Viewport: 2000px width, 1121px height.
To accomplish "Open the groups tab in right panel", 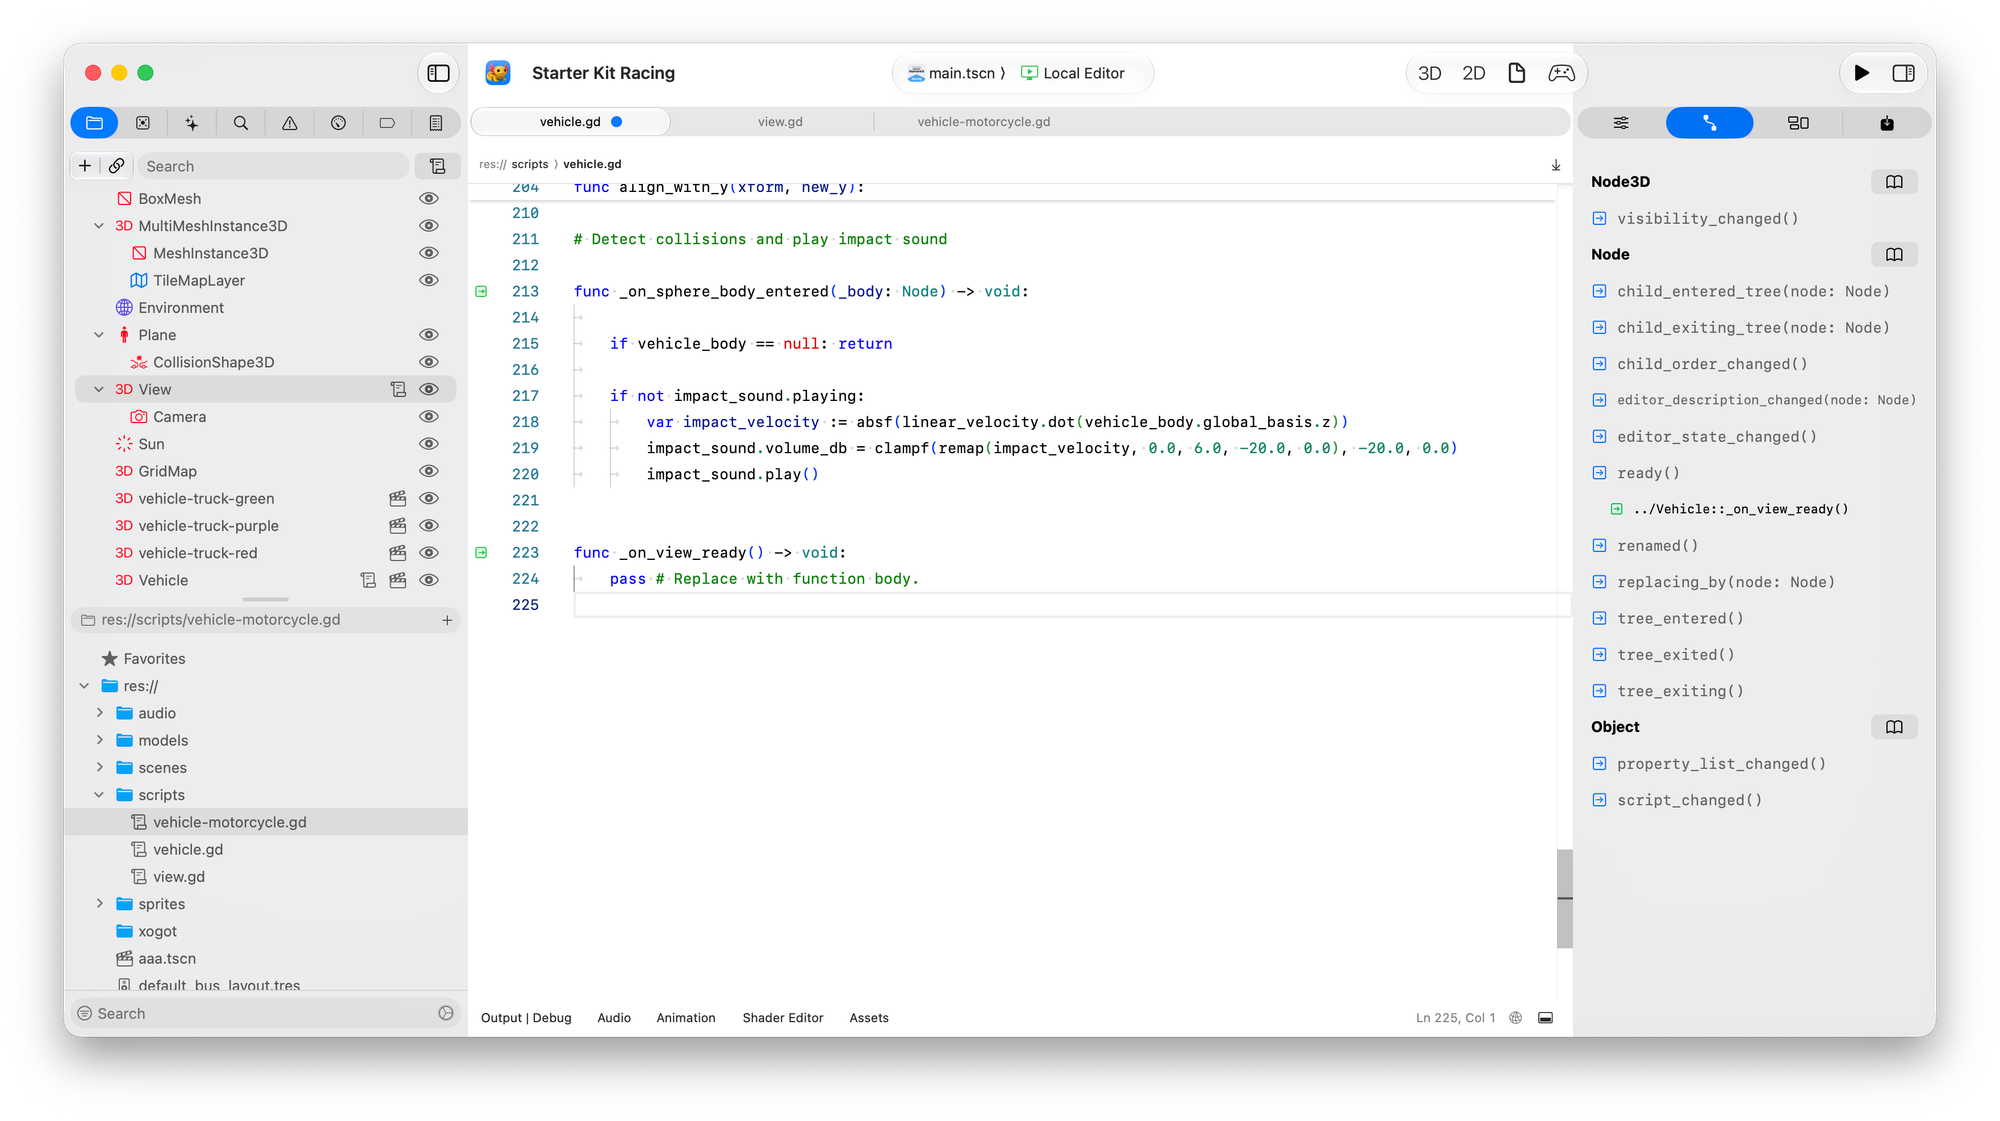I will point(1798,123).
